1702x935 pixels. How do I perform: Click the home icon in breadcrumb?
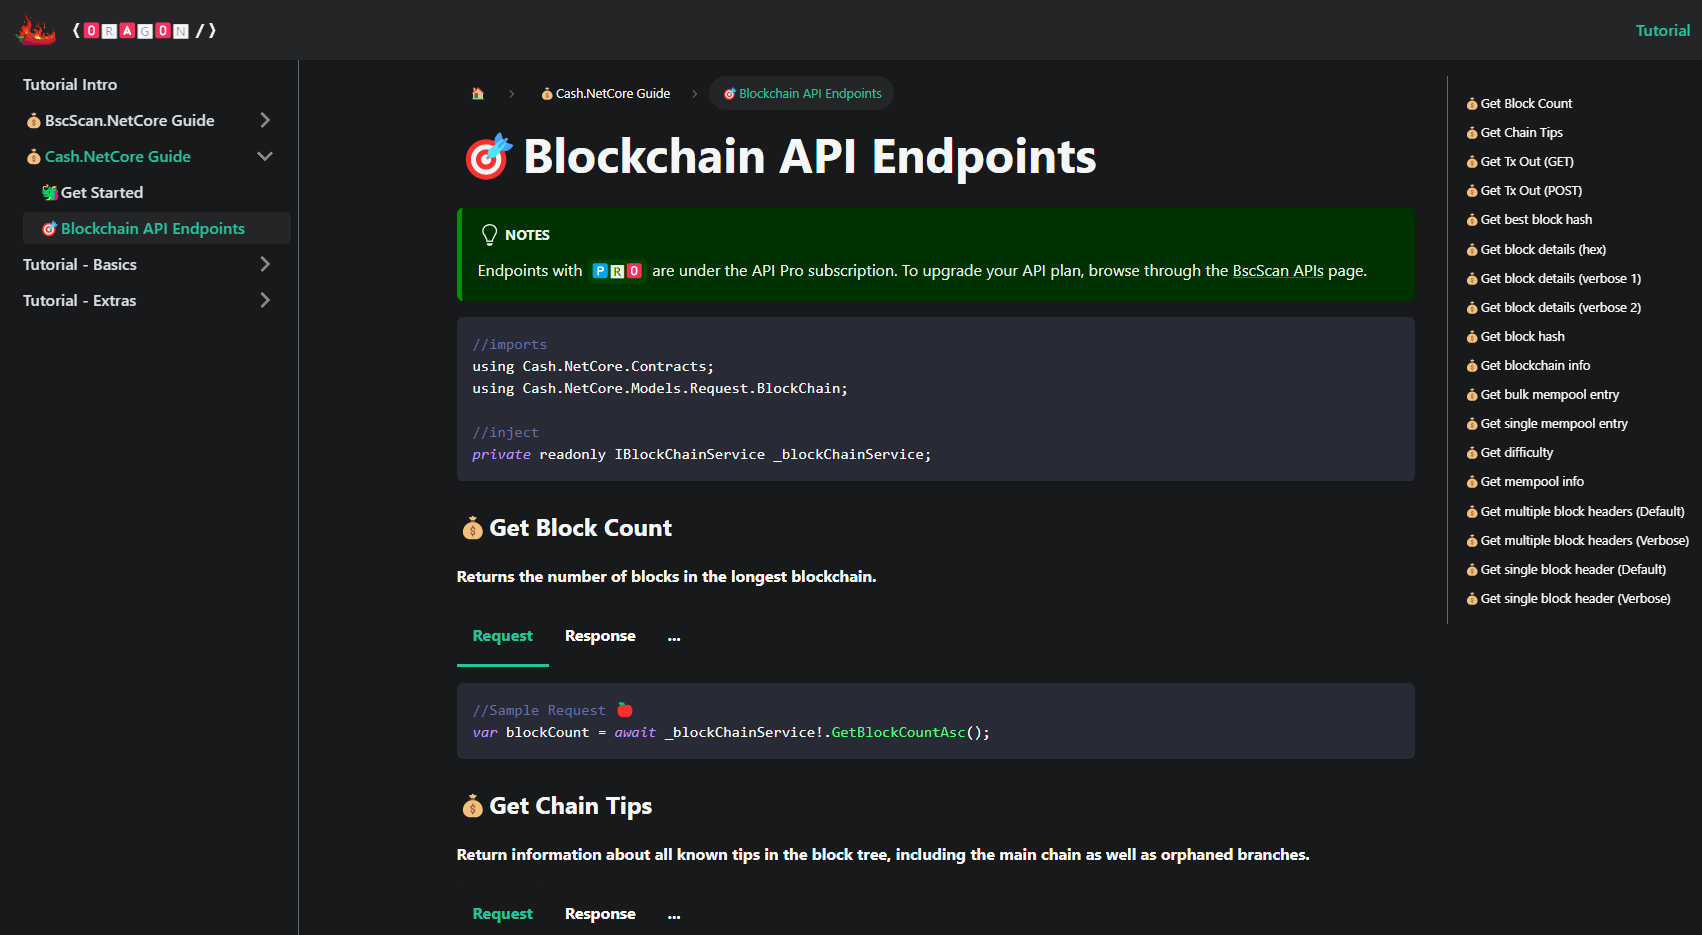tap(478, 94)
